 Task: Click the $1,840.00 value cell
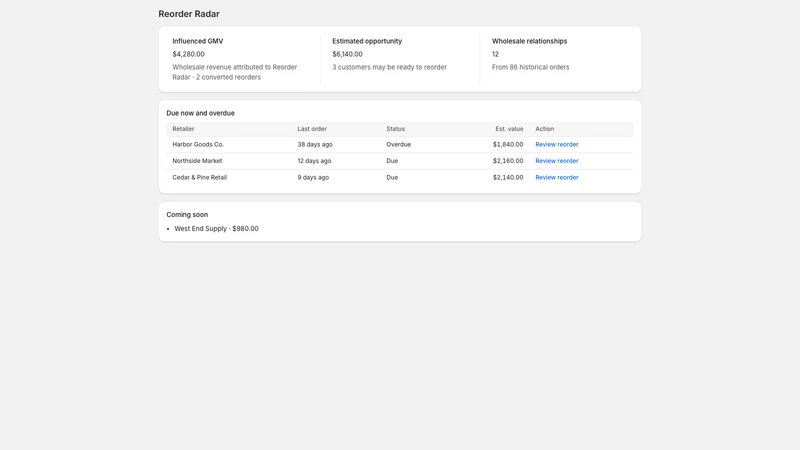point(508,144)
